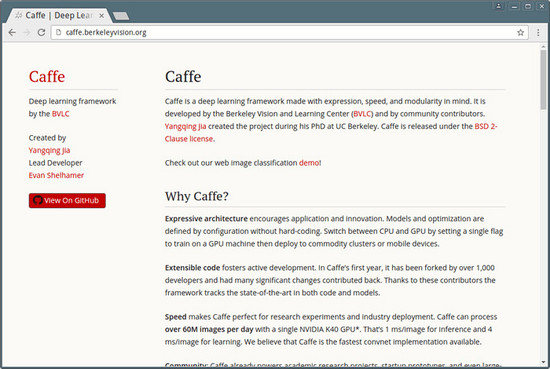Open the Evan Shelhamer link
This screenshot has width=550, height=369.
[56, 175]
